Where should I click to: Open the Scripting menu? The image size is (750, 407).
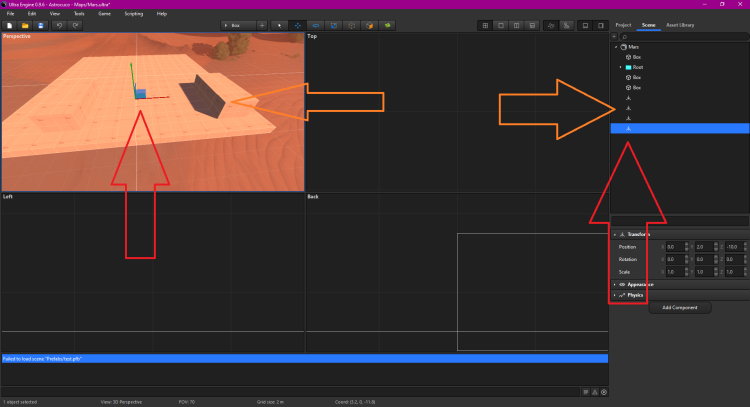point(133,13)
